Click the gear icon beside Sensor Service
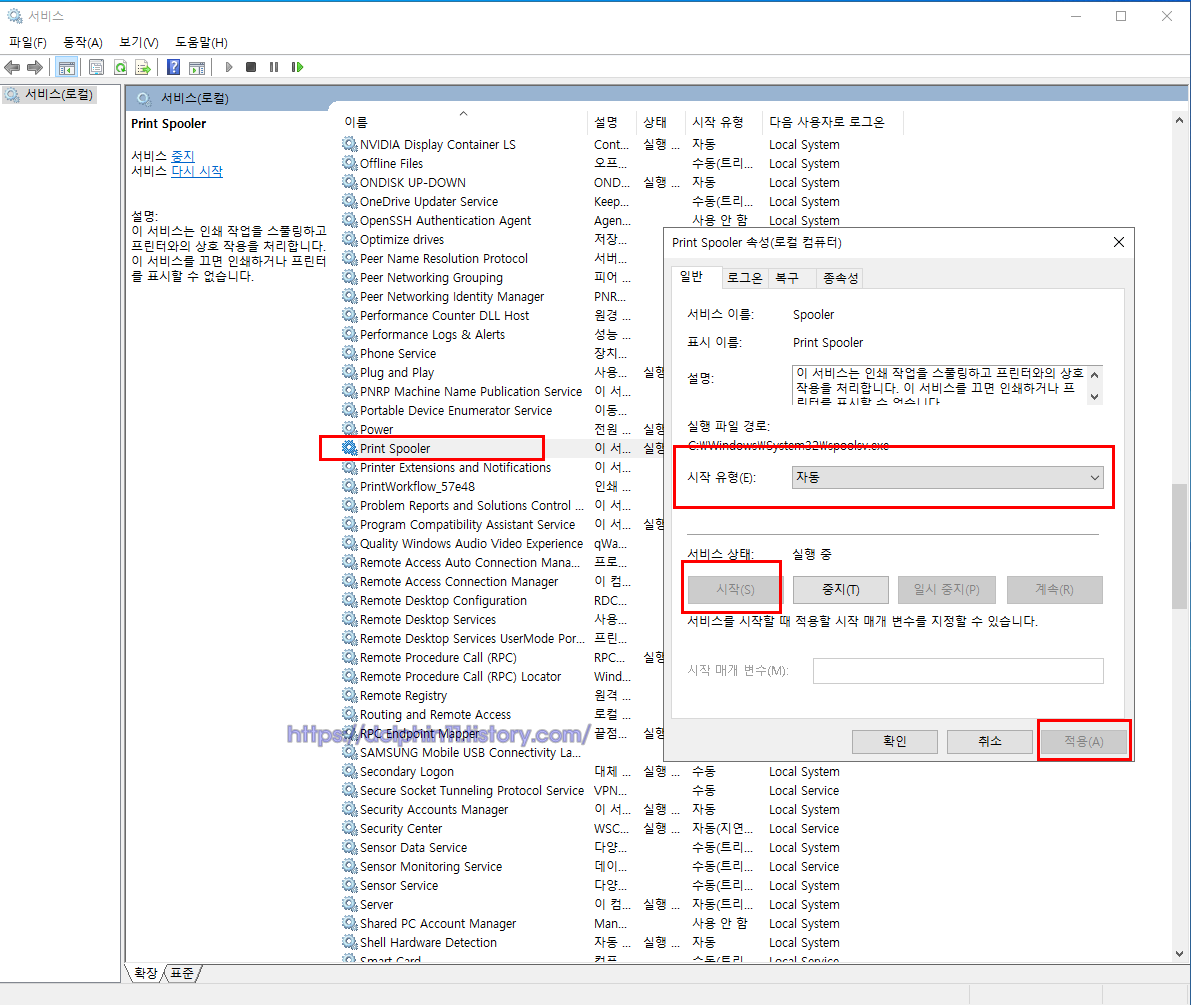The width and height of the screenshot is (1191, 1005). tap(349, 885)
